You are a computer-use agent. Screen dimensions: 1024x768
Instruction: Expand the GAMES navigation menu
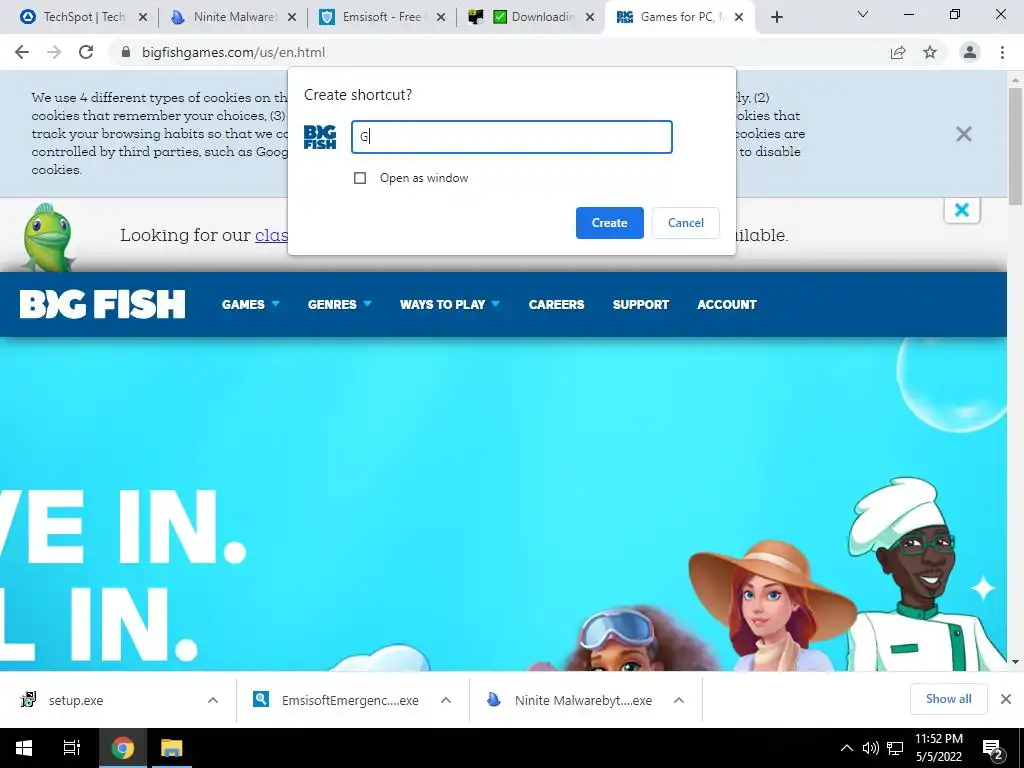(x=250, y=304)
